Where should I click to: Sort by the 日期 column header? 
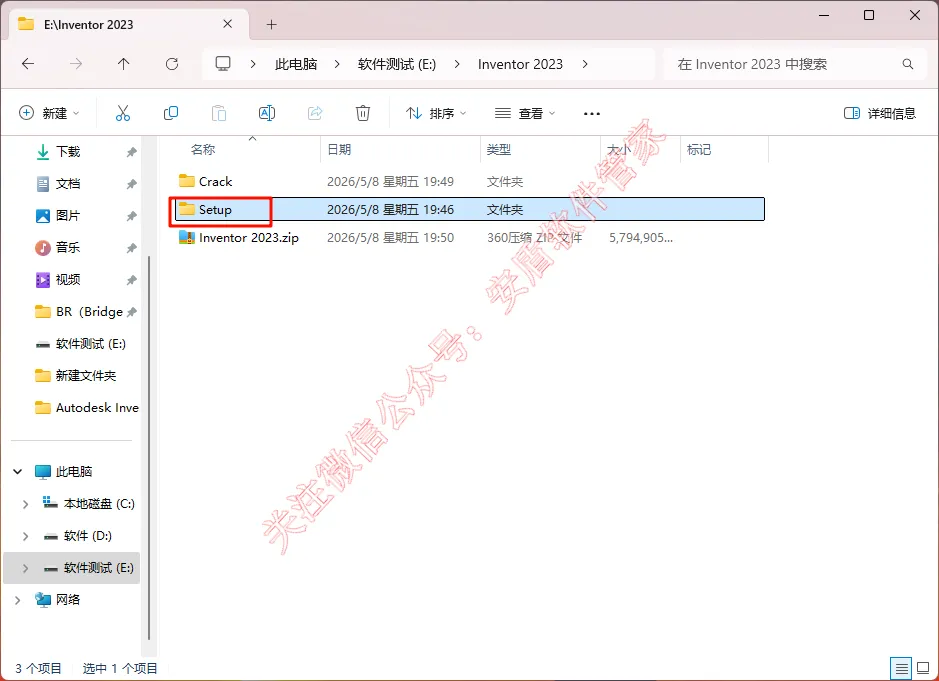click(340, 150)
